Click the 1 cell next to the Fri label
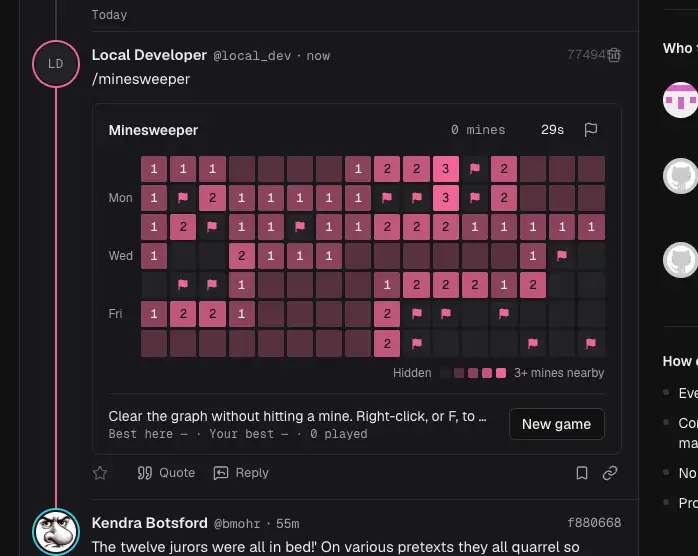 [154, 314]
